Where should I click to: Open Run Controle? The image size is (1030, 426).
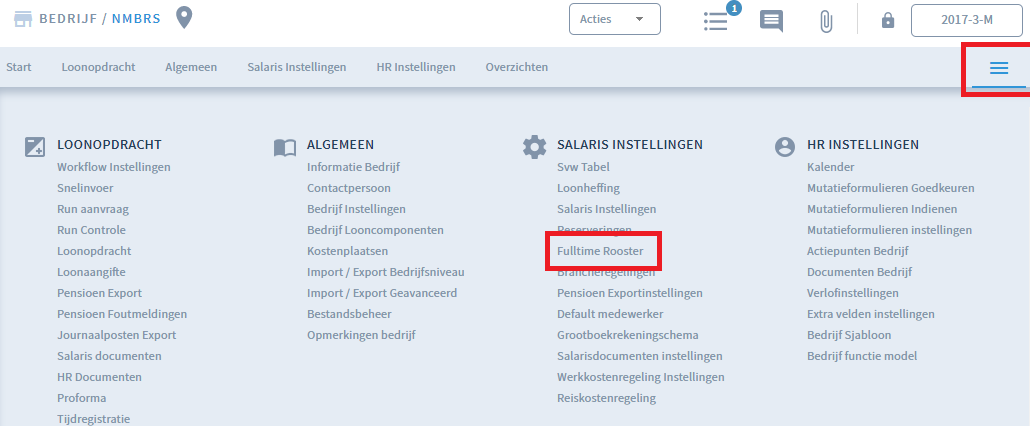click(x=91, y=230)
